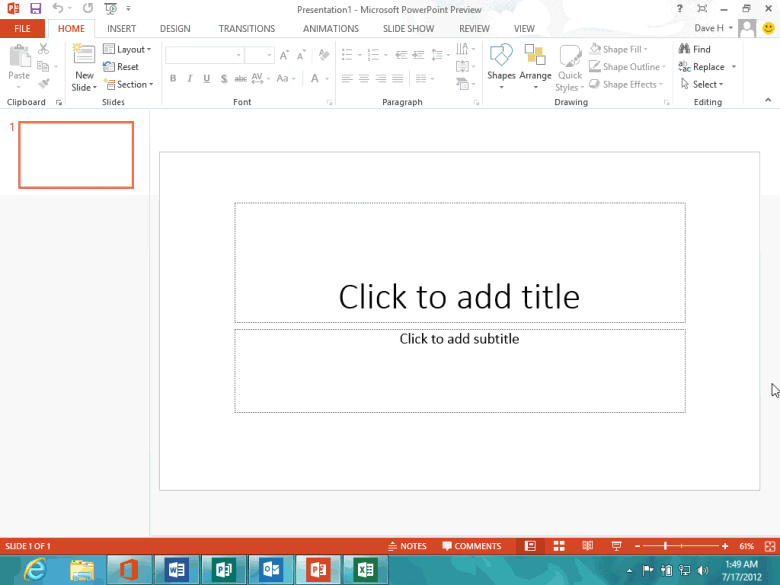Click the Save icon in quick access toolbar

click(35, 8)
